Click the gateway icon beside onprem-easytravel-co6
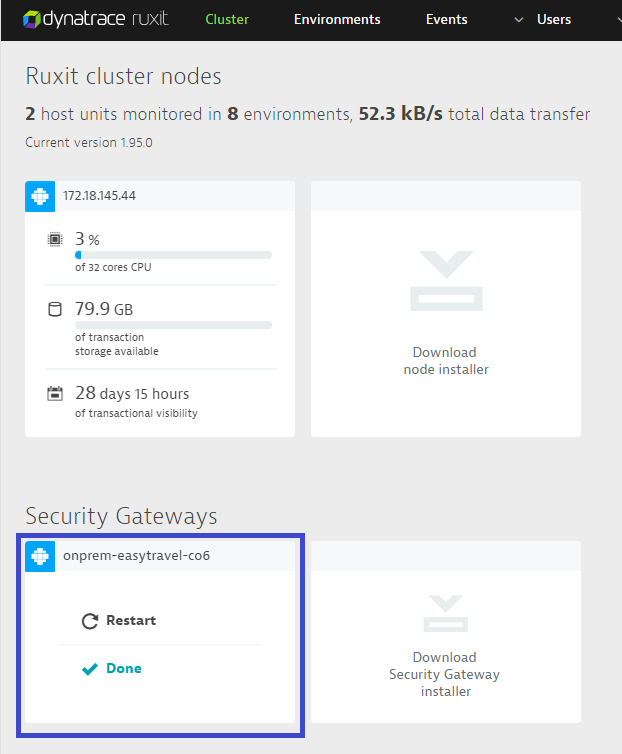Screen dimensions: 622x754 coord(40,556)
